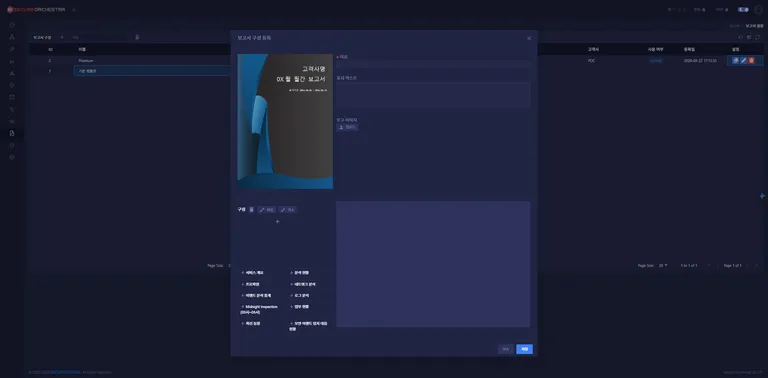Click the POC customer cell
This screenshot has height=378, width=768.
(592, 61)
